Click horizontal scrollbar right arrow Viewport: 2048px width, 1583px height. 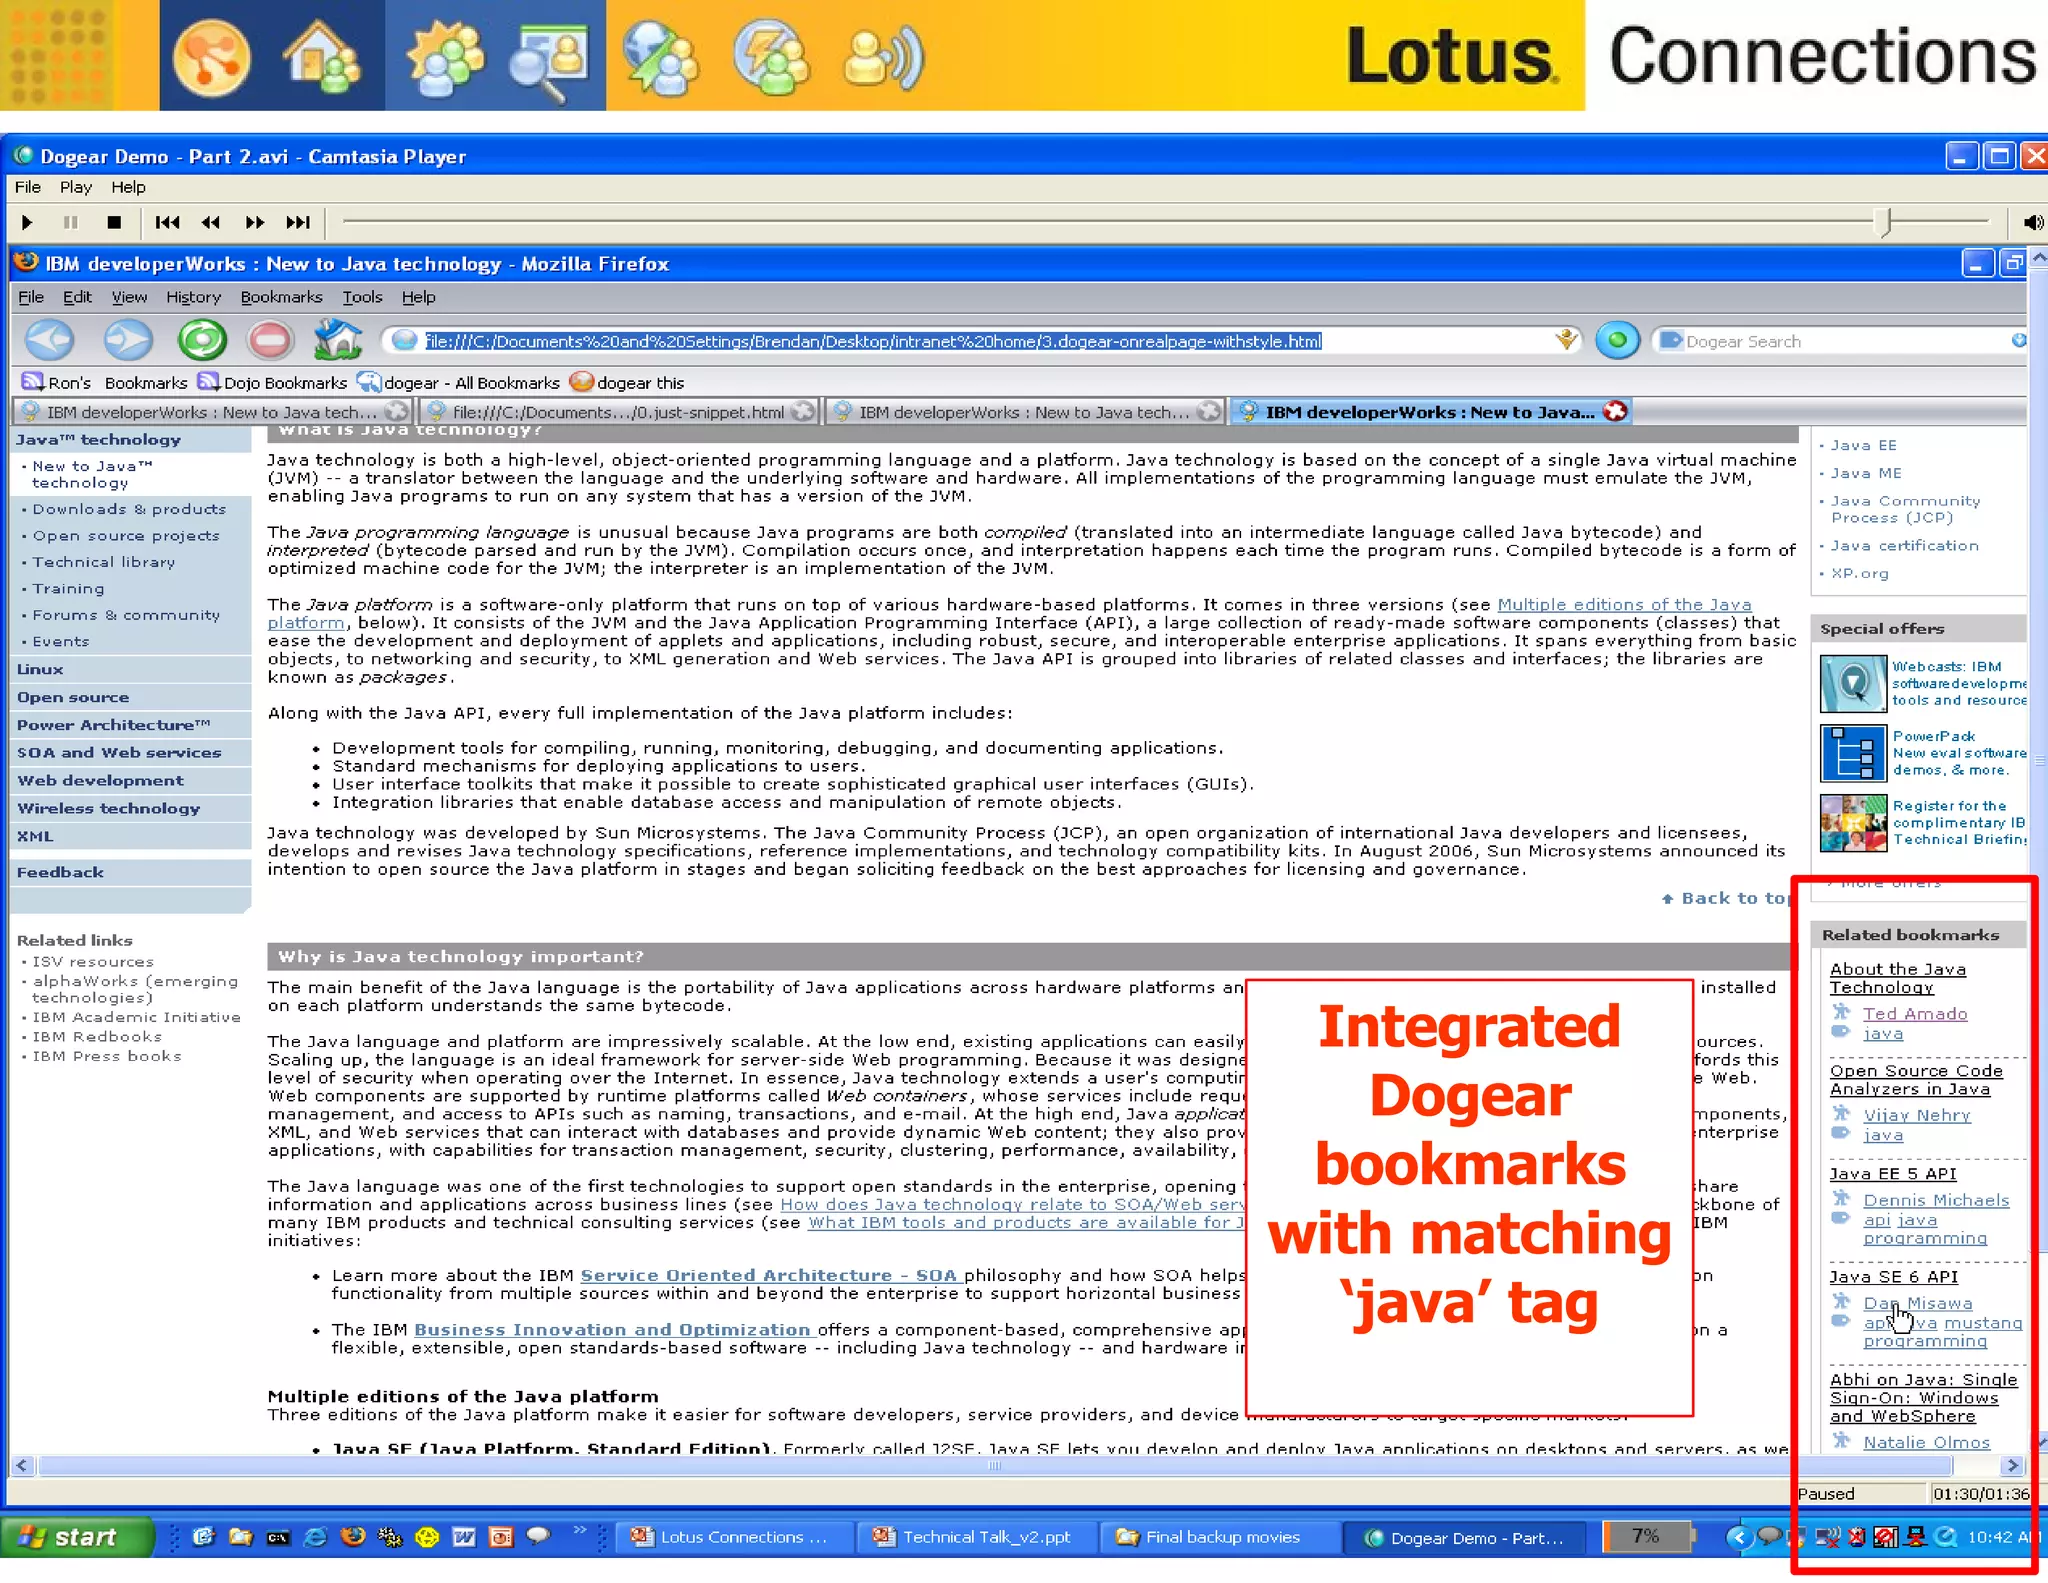coord(2012,1466)
